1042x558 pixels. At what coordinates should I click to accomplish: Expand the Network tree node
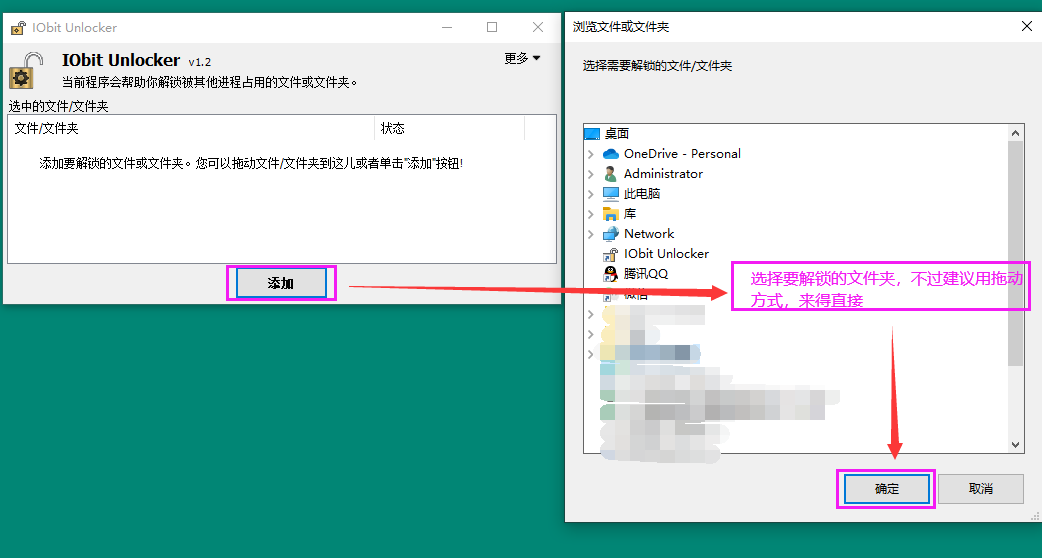pyautogui.click(x=591, y=234)
